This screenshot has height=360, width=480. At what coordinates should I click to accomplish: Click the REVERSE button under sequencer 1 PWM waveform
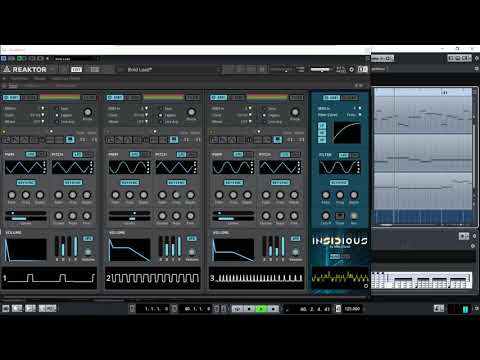pos(26,183)
